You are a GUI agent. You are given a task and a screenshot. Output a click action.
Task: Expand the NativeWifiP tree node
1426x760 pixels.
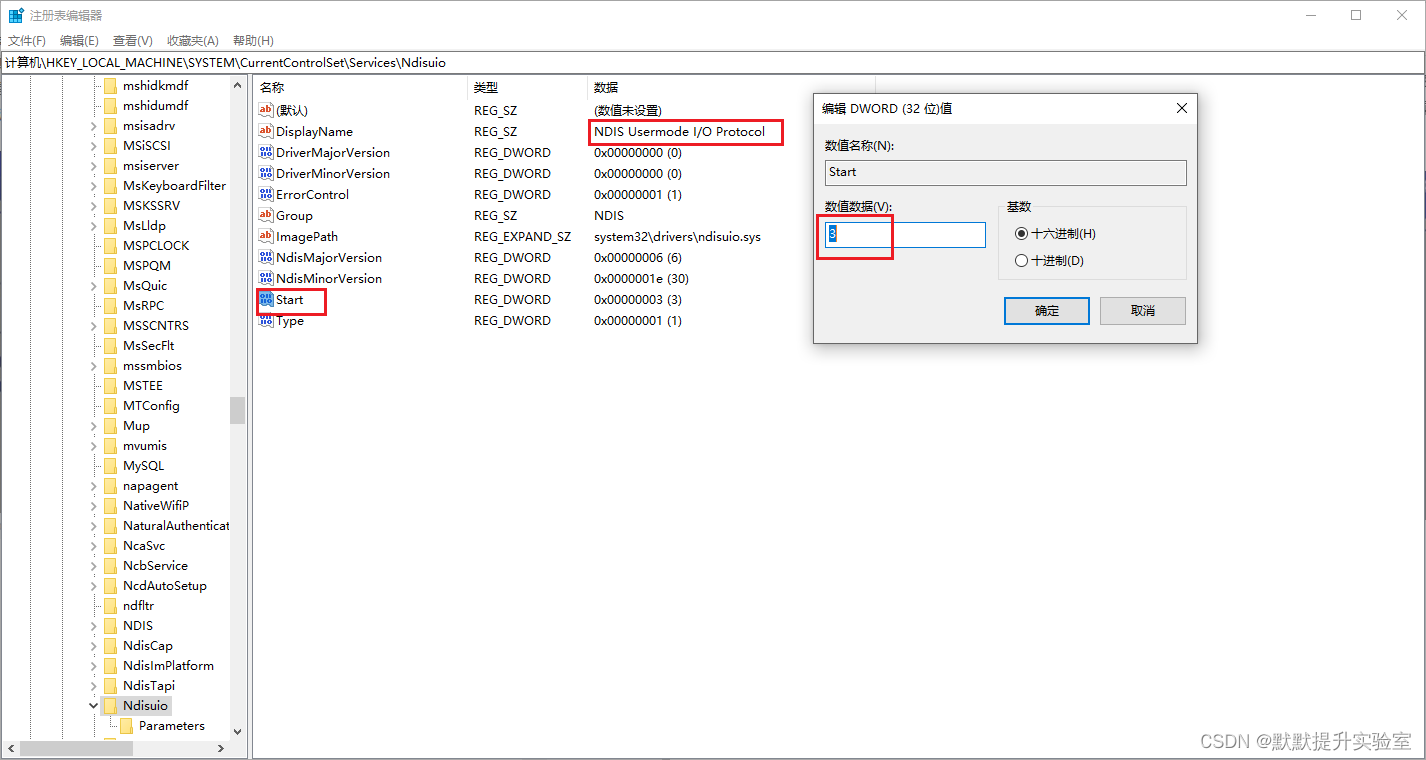93,506
